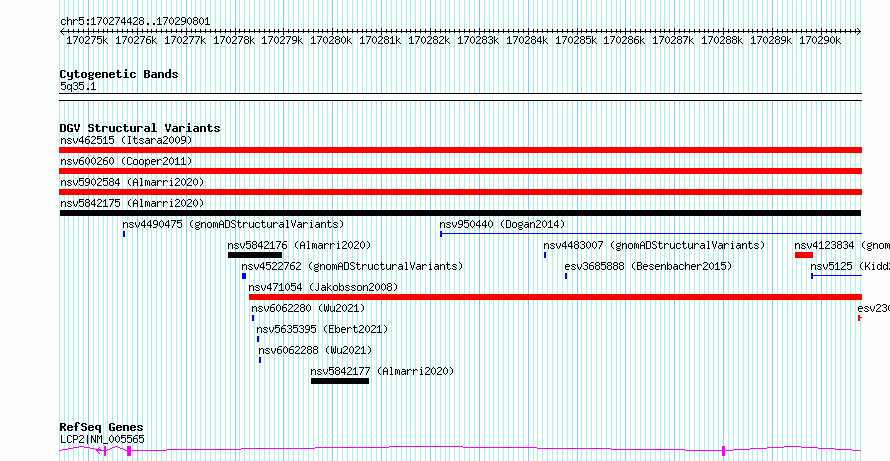890x461 pixels.
Task: Click ruler position 170288k
Action: pos(722,40)
